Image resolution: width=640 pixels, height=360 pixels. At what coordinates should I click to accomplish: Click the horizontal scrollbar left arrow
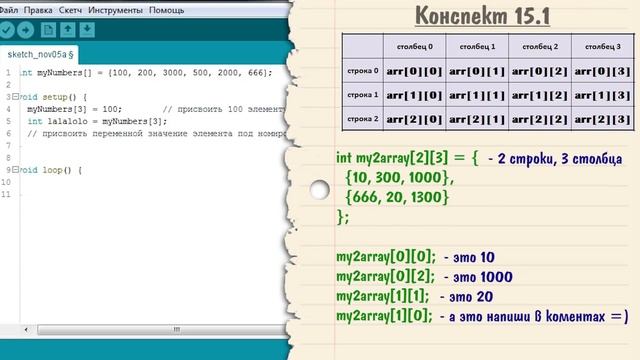26,329
